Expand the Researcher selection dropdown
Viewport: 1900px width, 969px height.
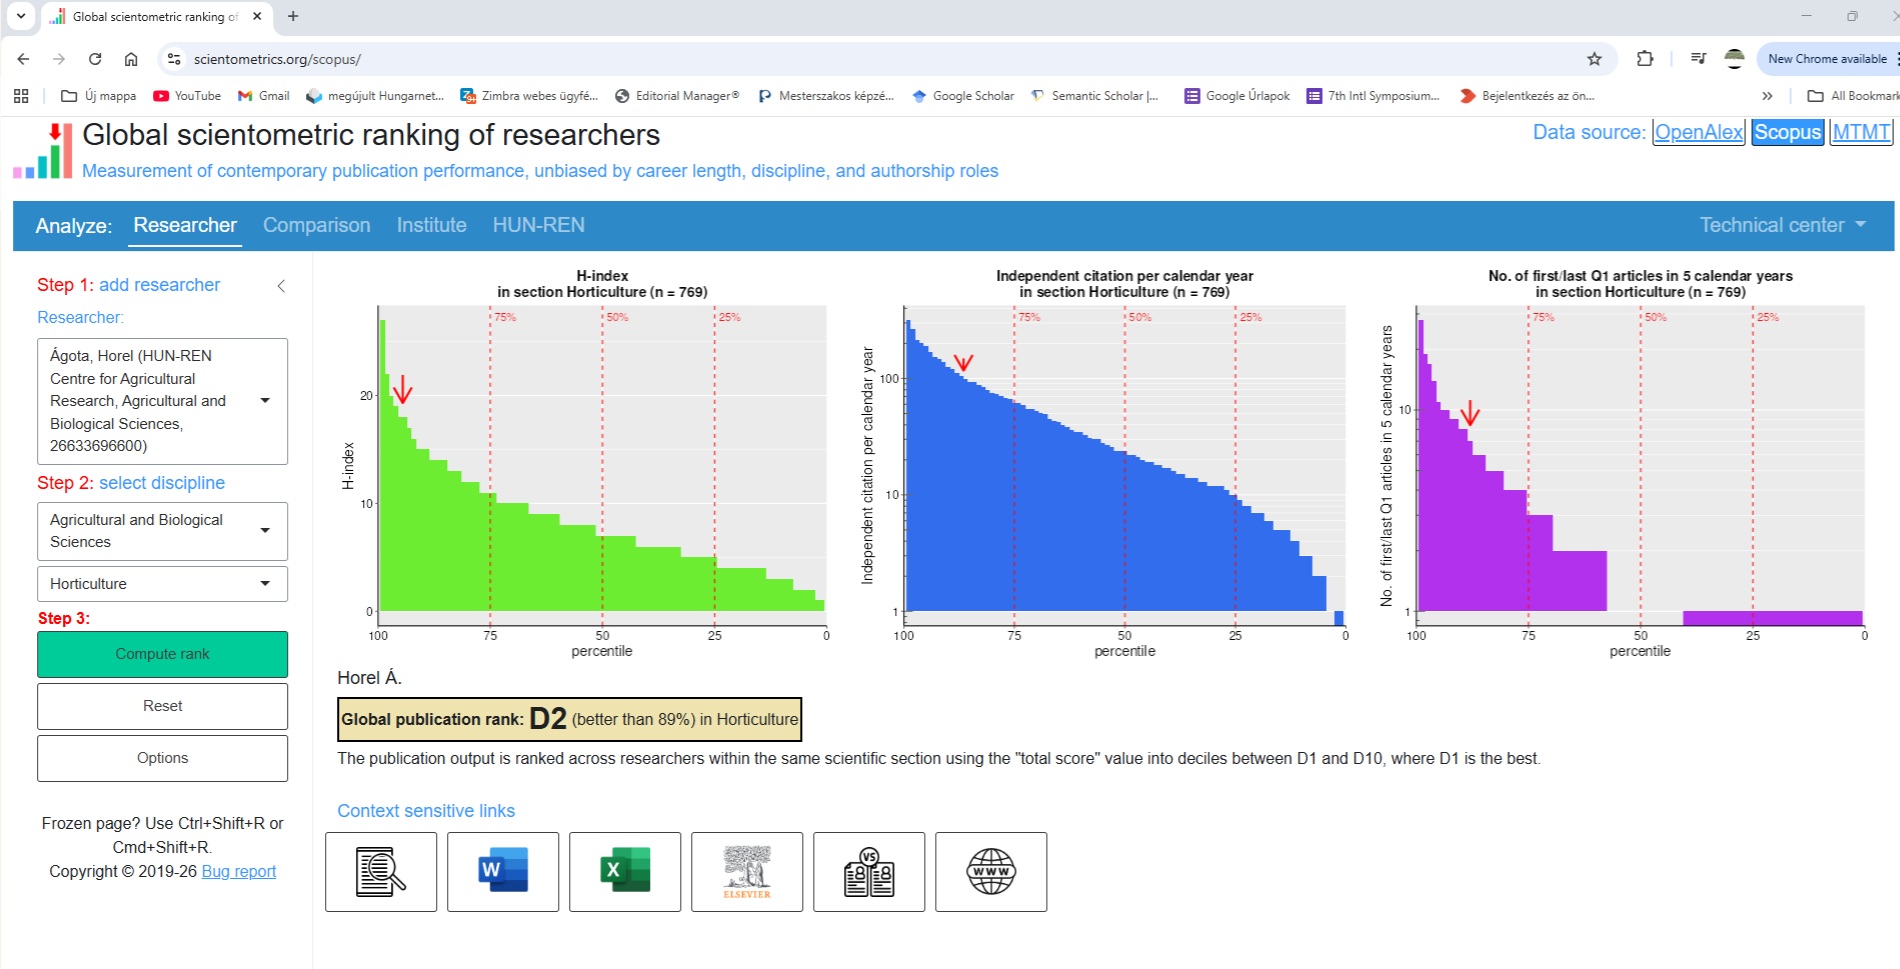[265, 401]
